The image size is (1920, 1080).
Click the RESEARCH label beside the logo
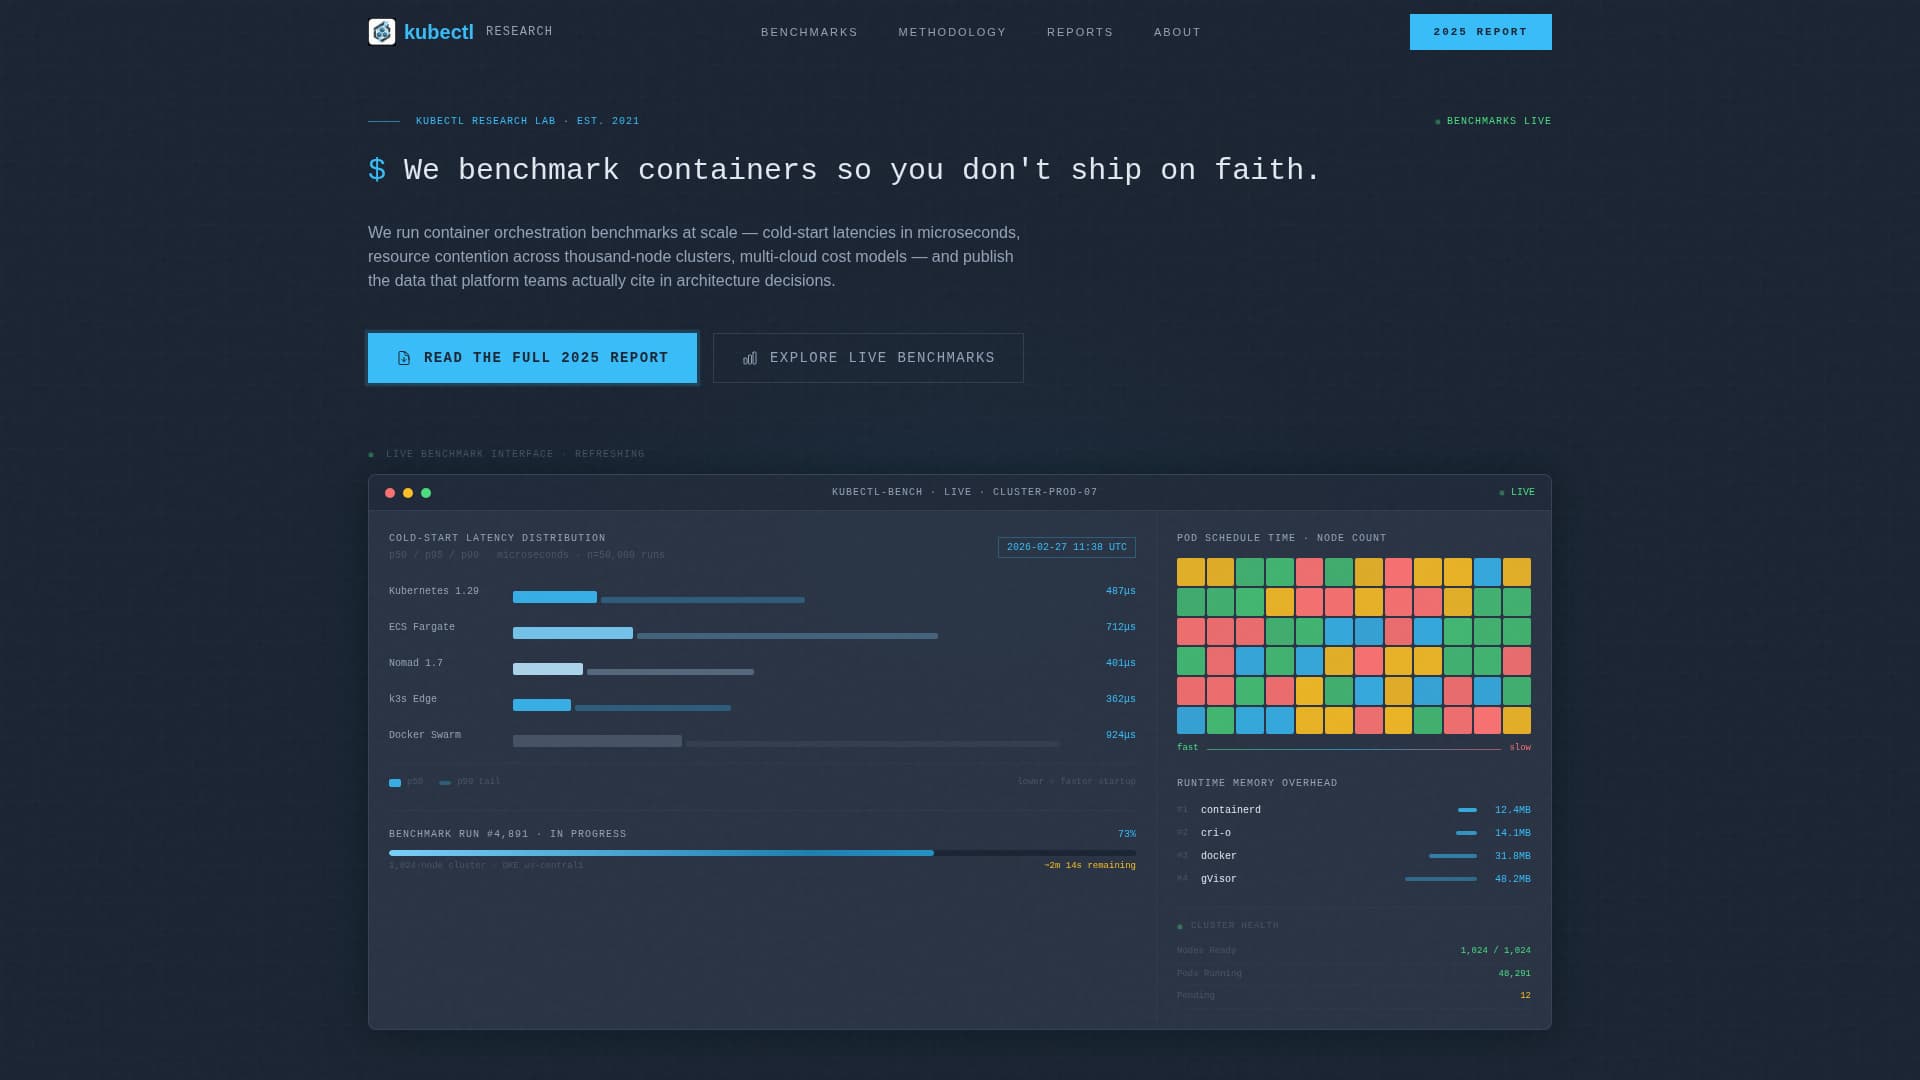click(x=519, y=32)
